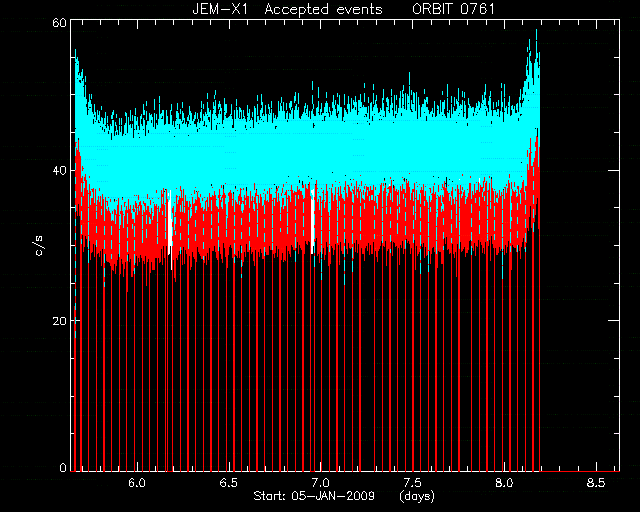Click the x-axis tick label '7.5'

pyautogui.click(x=412, y=483)
